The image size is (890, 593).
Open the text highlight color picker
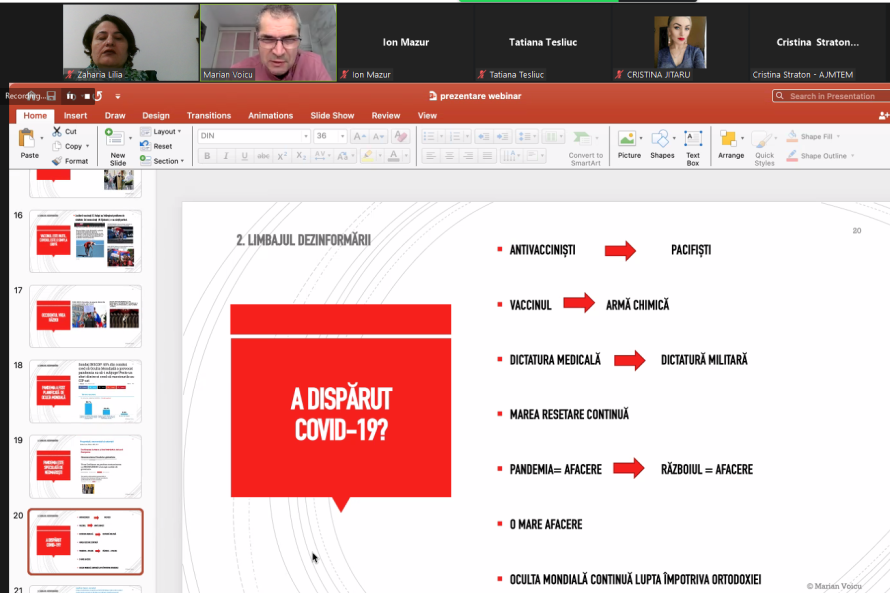[x=379, y=156]
